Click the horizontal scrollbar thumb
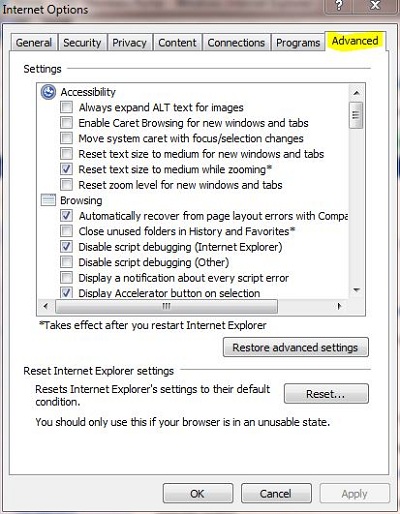Image resolution: width=400 pixels, height=514 pixels. [x=166, y=306]
